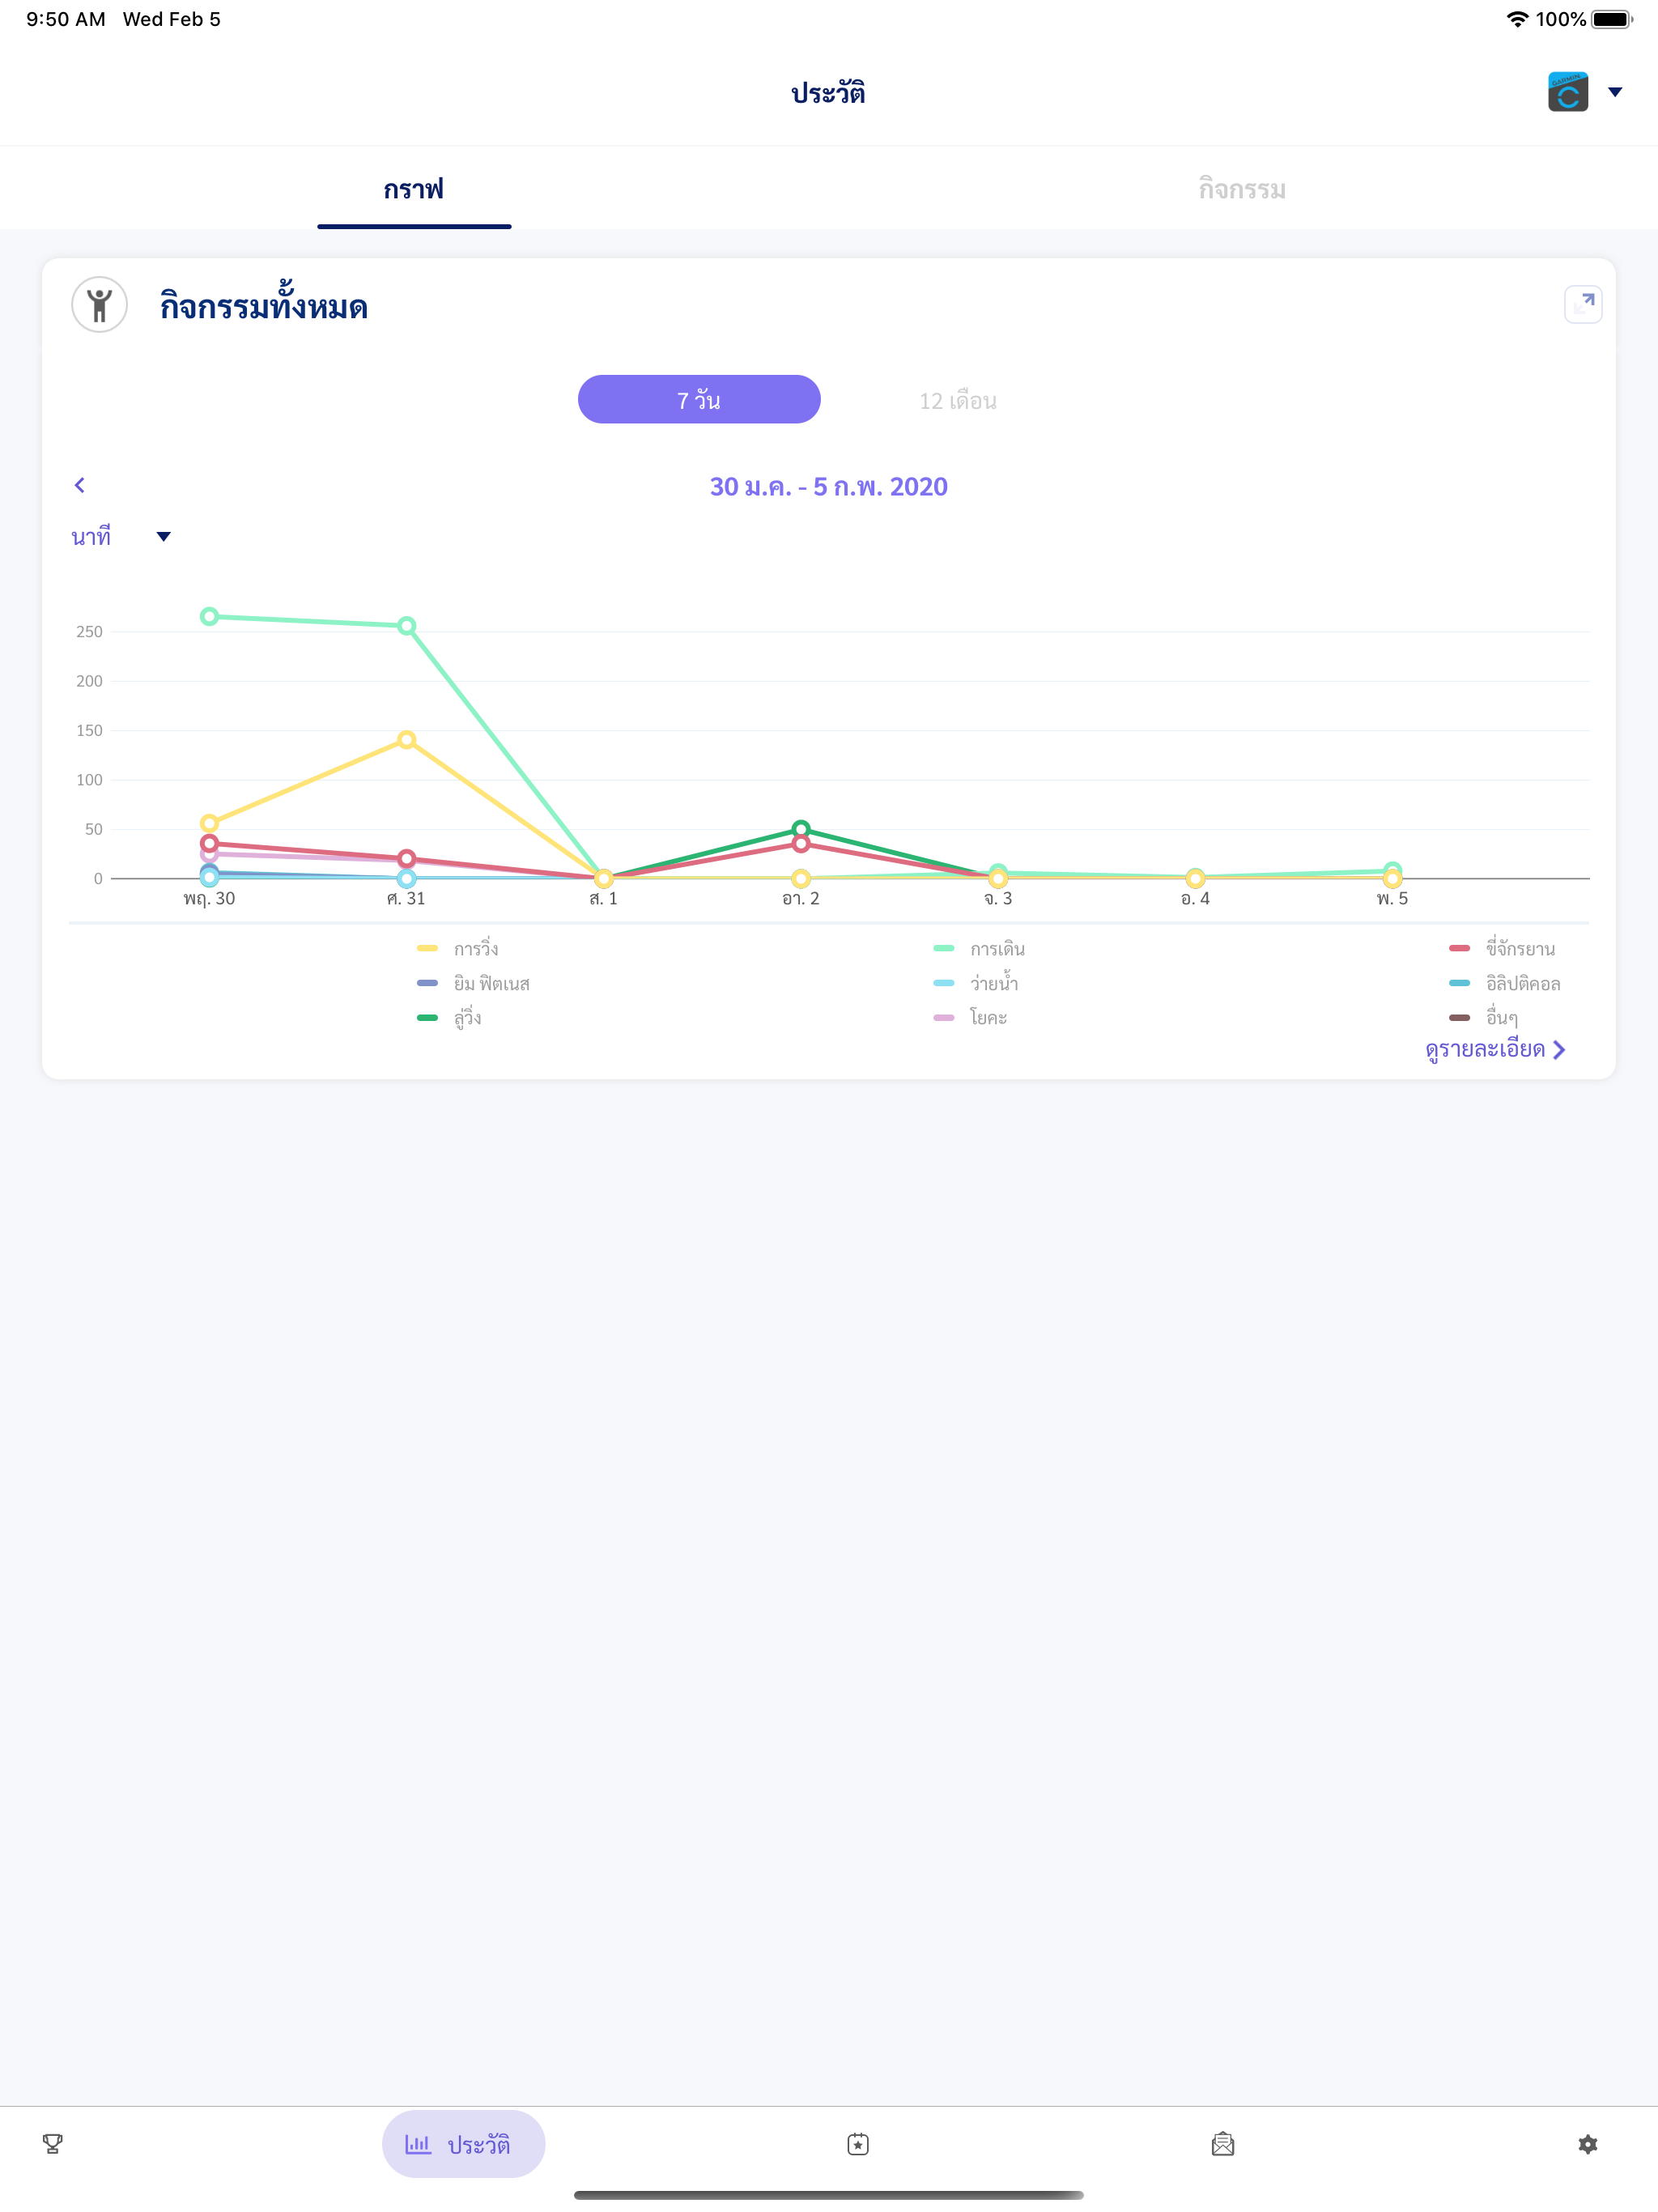Click the yellow การวิ่ง color swatch
Image resolution: width=1658 pixels, height=2212 pixels.
tap(428, 948)
